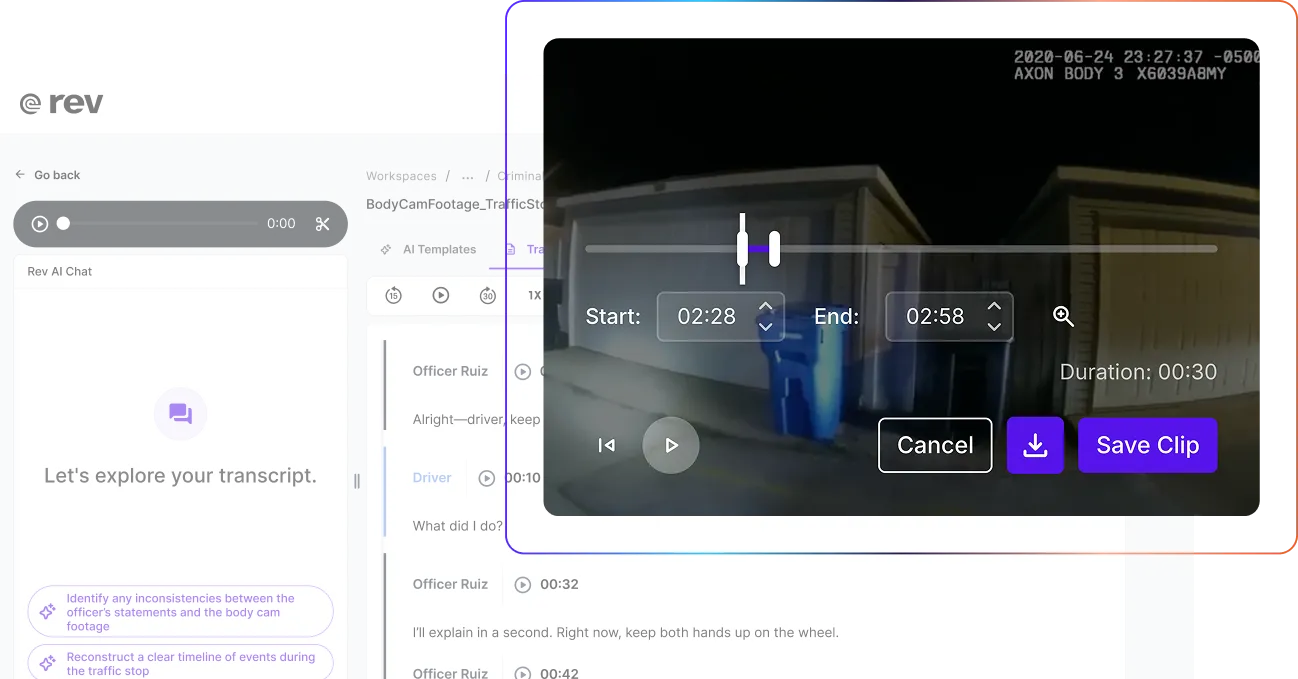Download the clip

1035,445
